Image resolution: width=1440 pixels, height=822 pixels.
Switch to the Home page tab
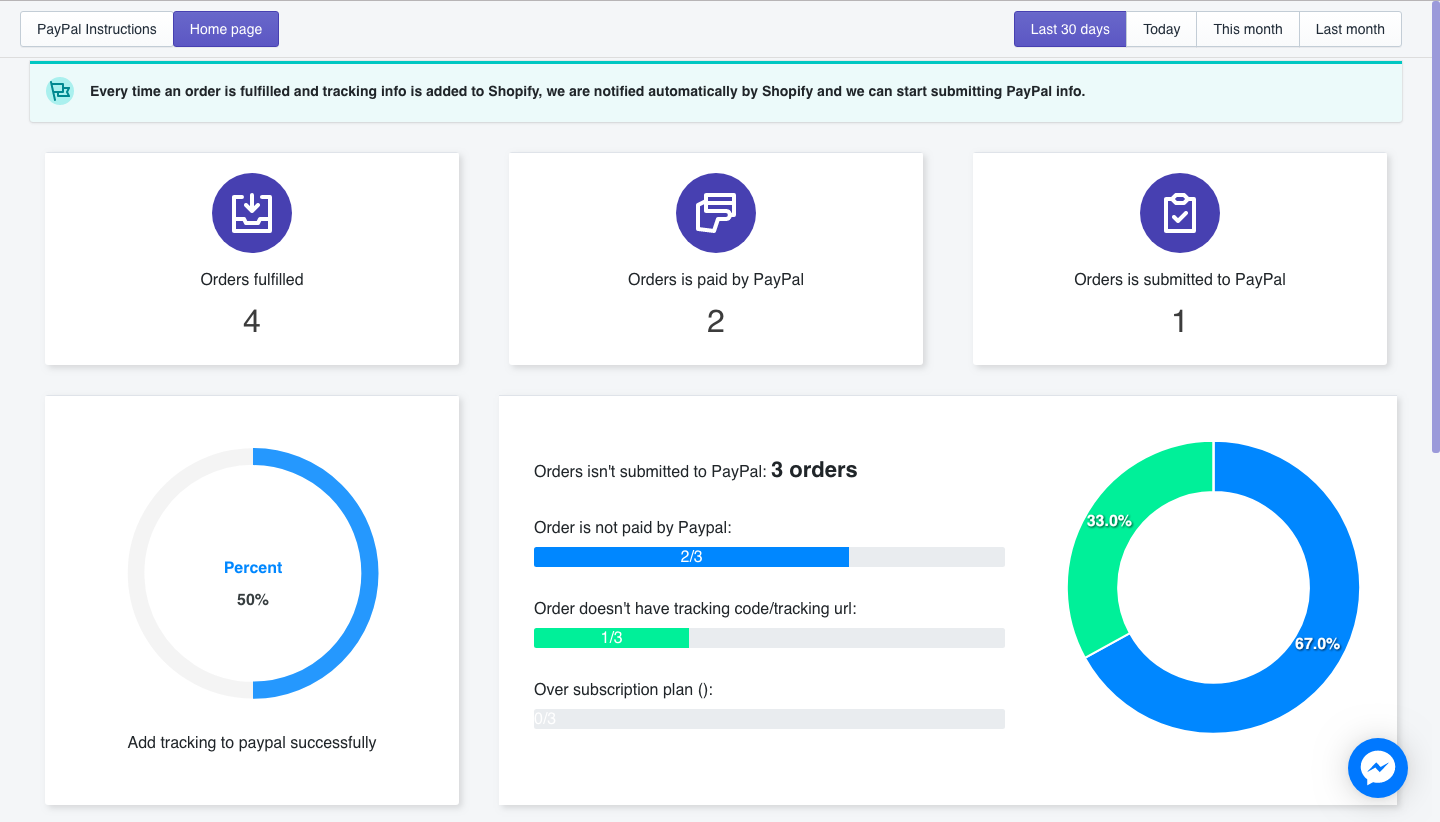[226, 29]
